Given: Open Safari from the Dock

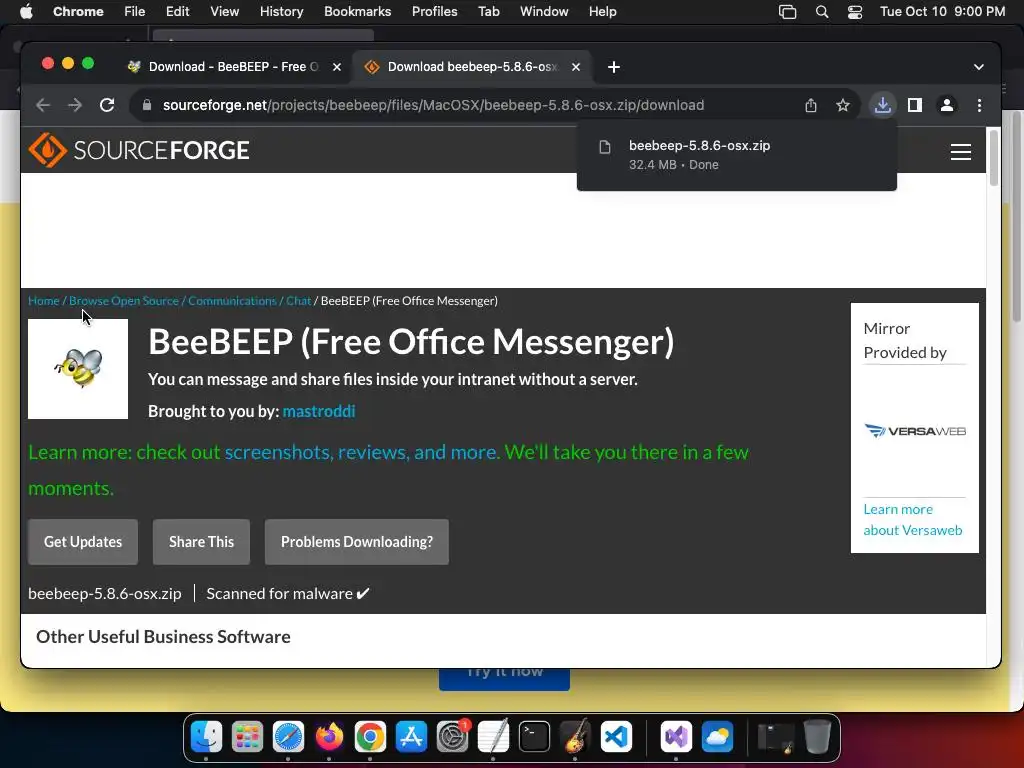Looking at the screenshot, I should (288, 737).
